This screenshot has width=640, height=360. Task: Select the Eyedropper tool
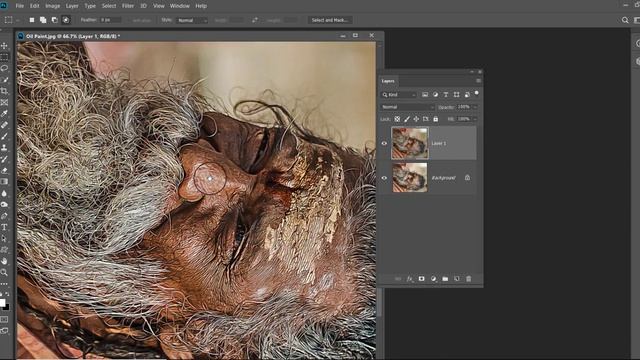4,113
